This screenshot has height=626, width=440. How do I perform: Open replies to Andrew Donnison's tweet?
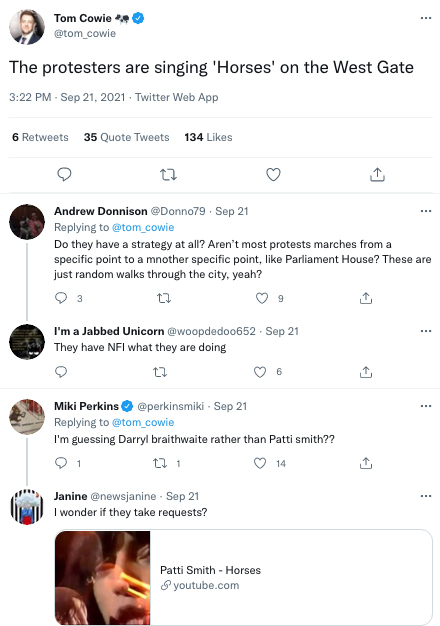(61, 298)
